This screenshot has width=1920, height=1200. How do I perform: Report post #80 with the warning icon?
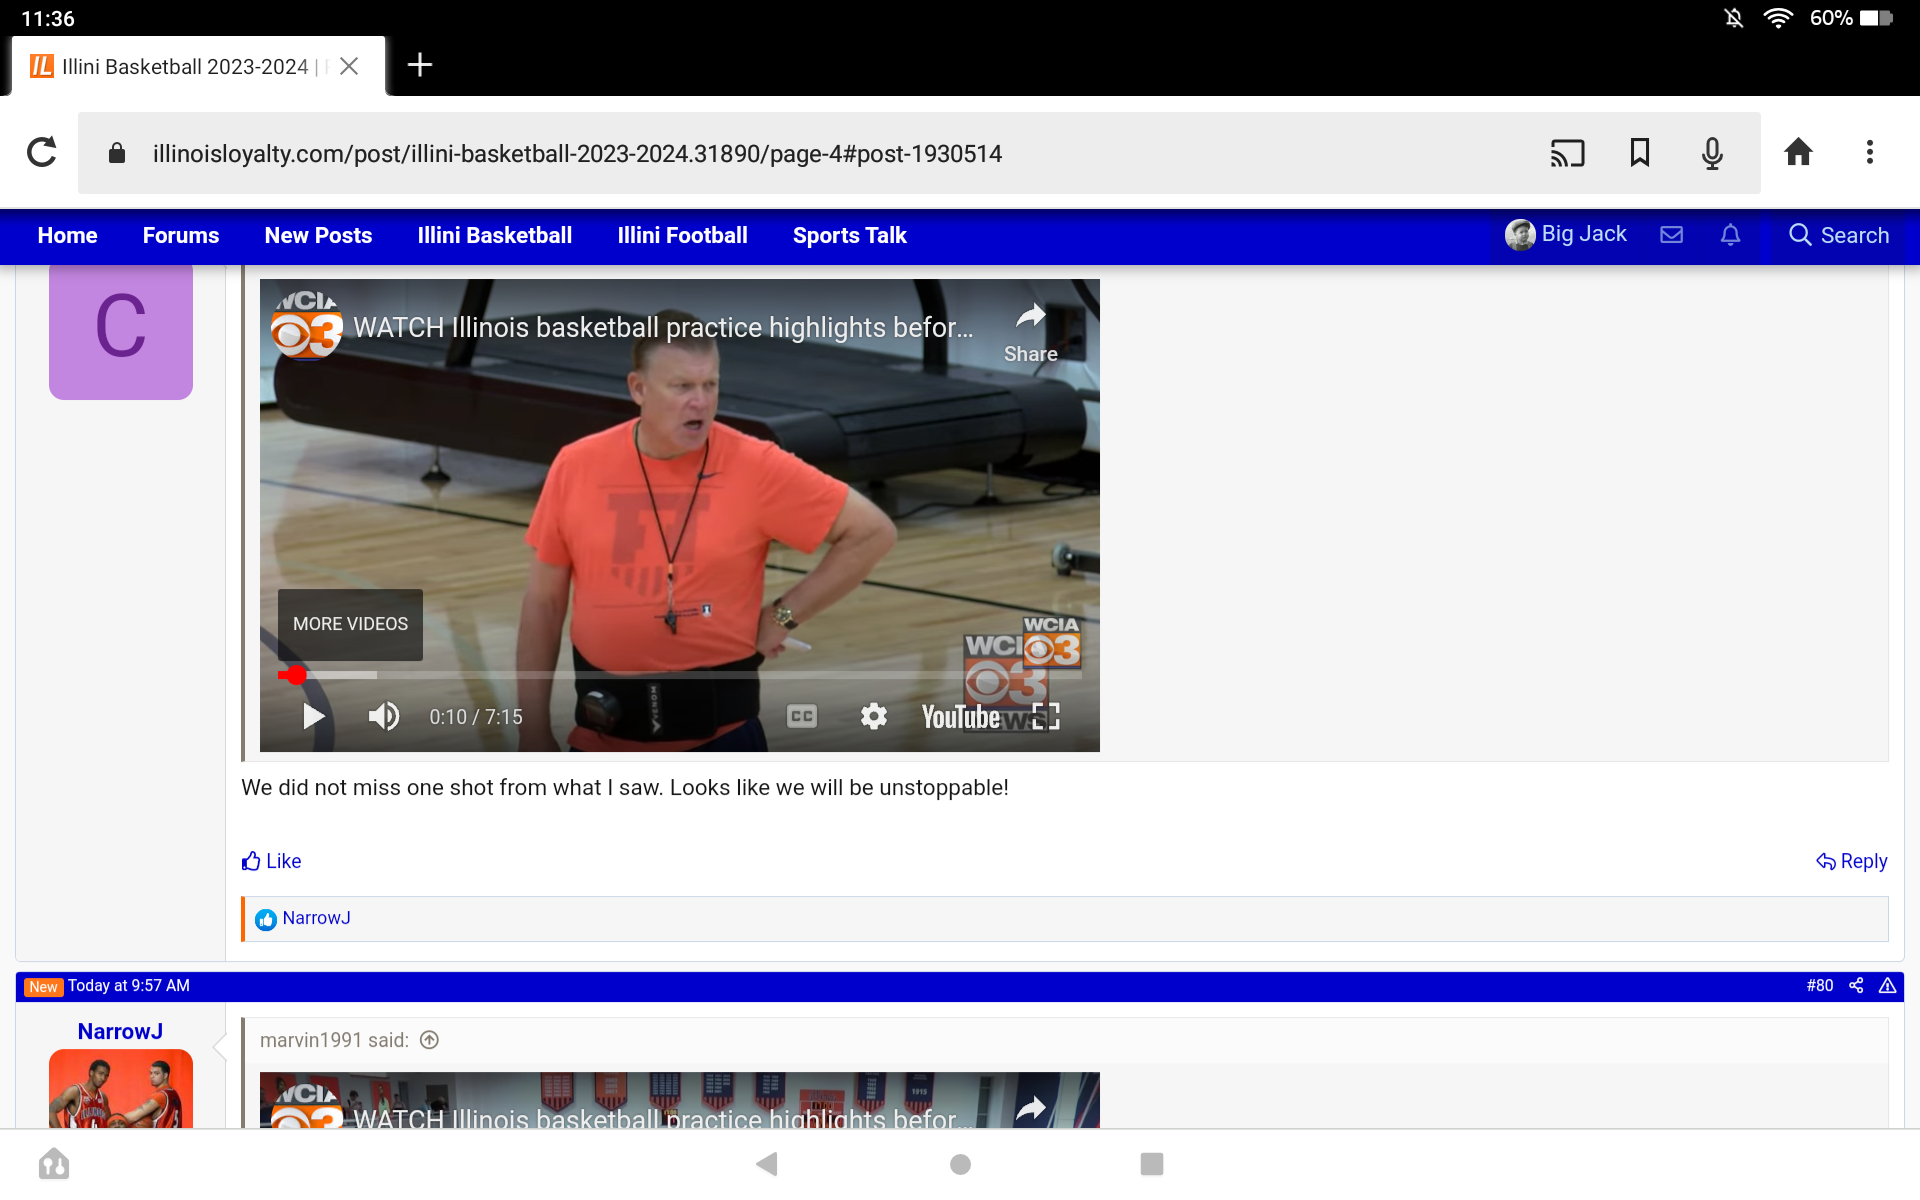[1888, 986]
